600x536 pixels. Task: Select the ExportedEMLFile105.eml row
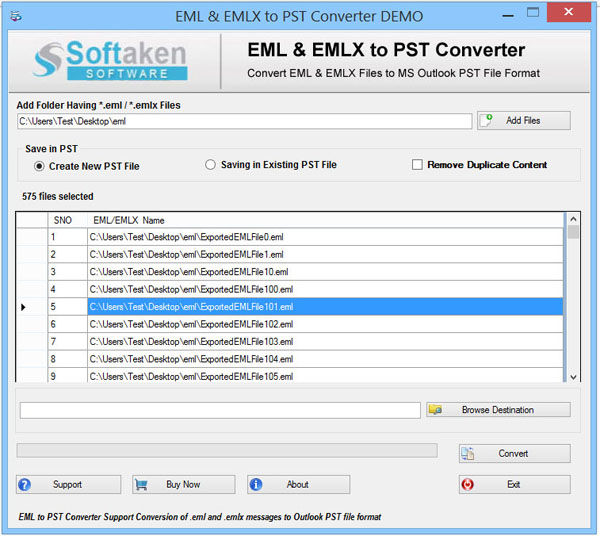tap(325, 375)
